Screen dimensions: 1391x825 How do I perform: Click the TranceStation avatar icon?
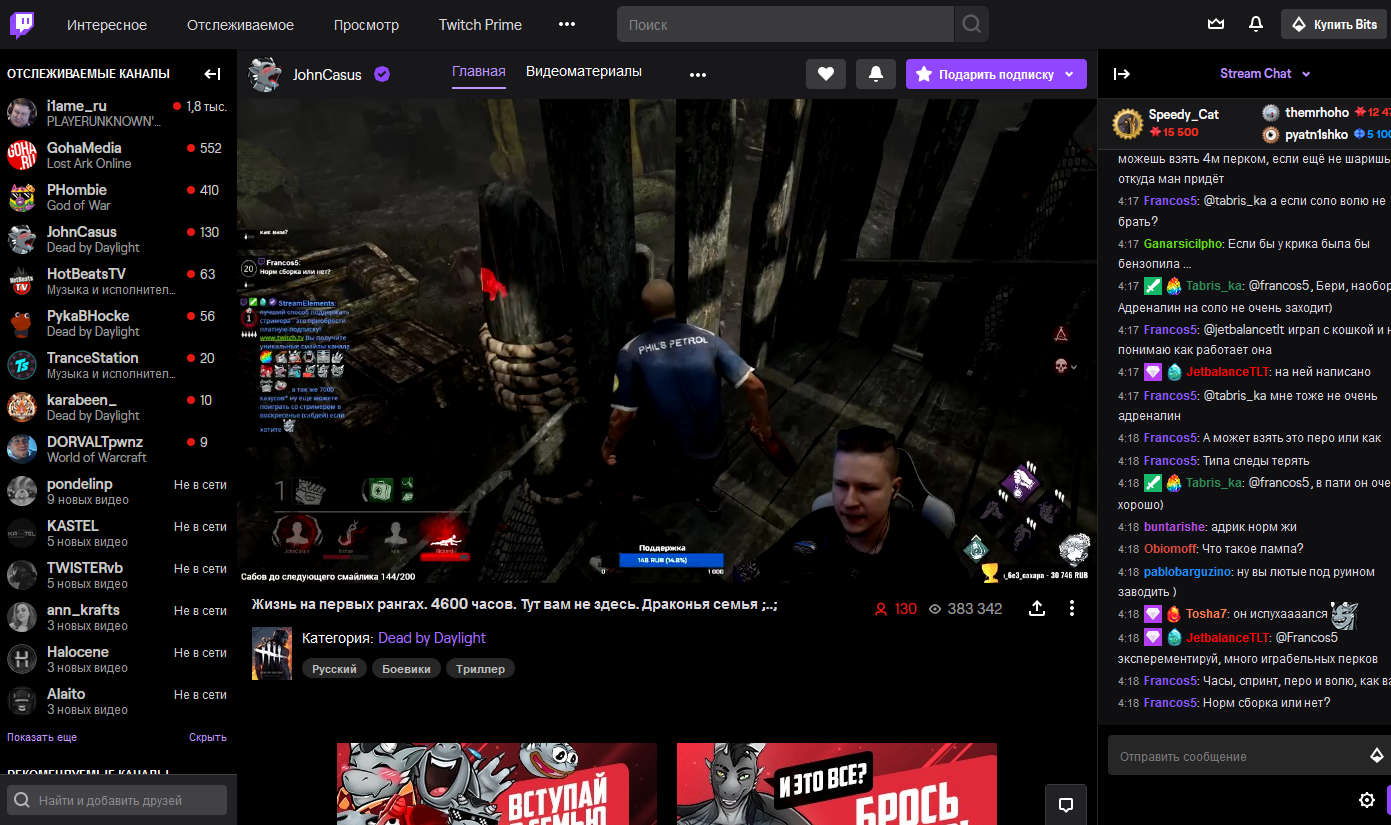(x=22, y=365)
